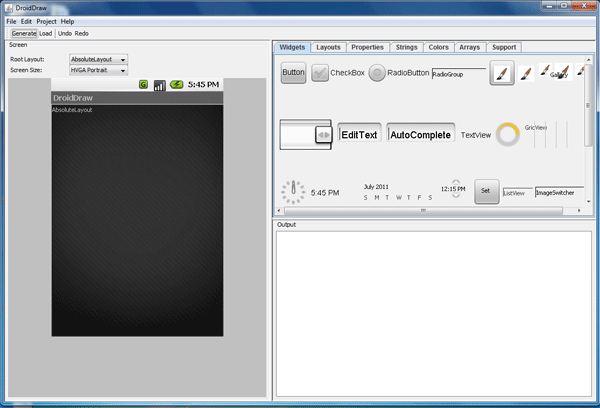
Task: Select the EditText widget
Action: click(359, 134)
